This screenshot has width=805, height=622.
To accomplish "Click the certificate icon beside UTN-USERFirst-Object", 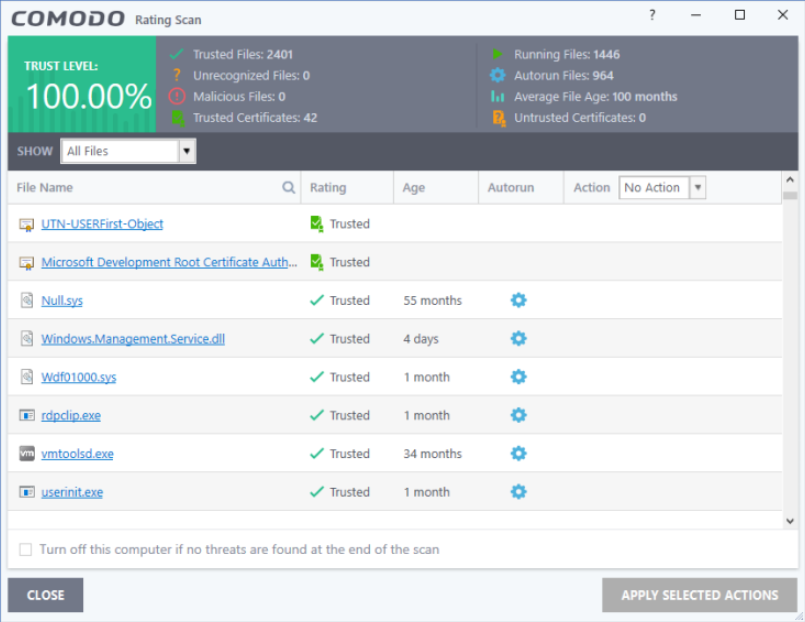I will [x=27, y=224].
